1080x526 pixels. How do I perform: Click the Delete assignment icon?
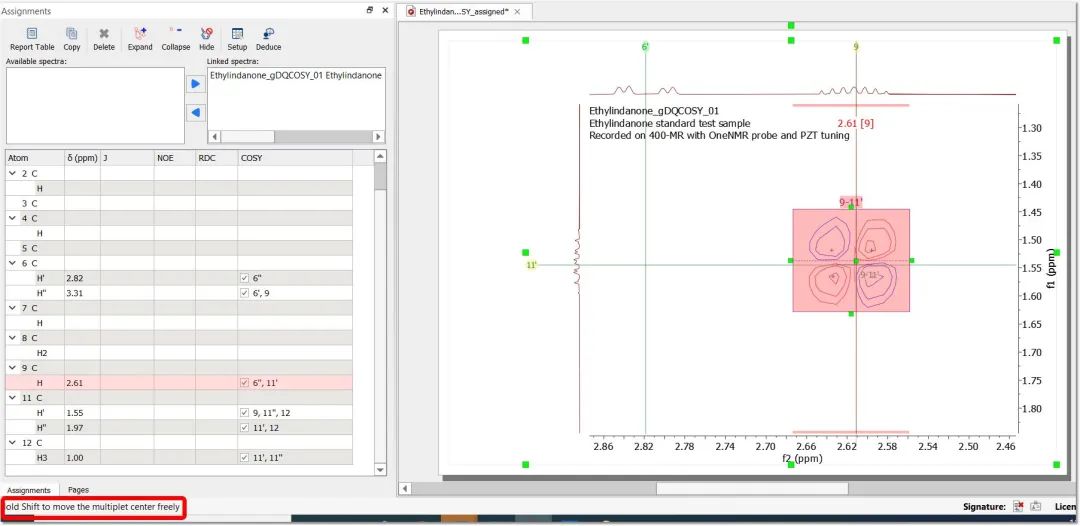point(104,36)
